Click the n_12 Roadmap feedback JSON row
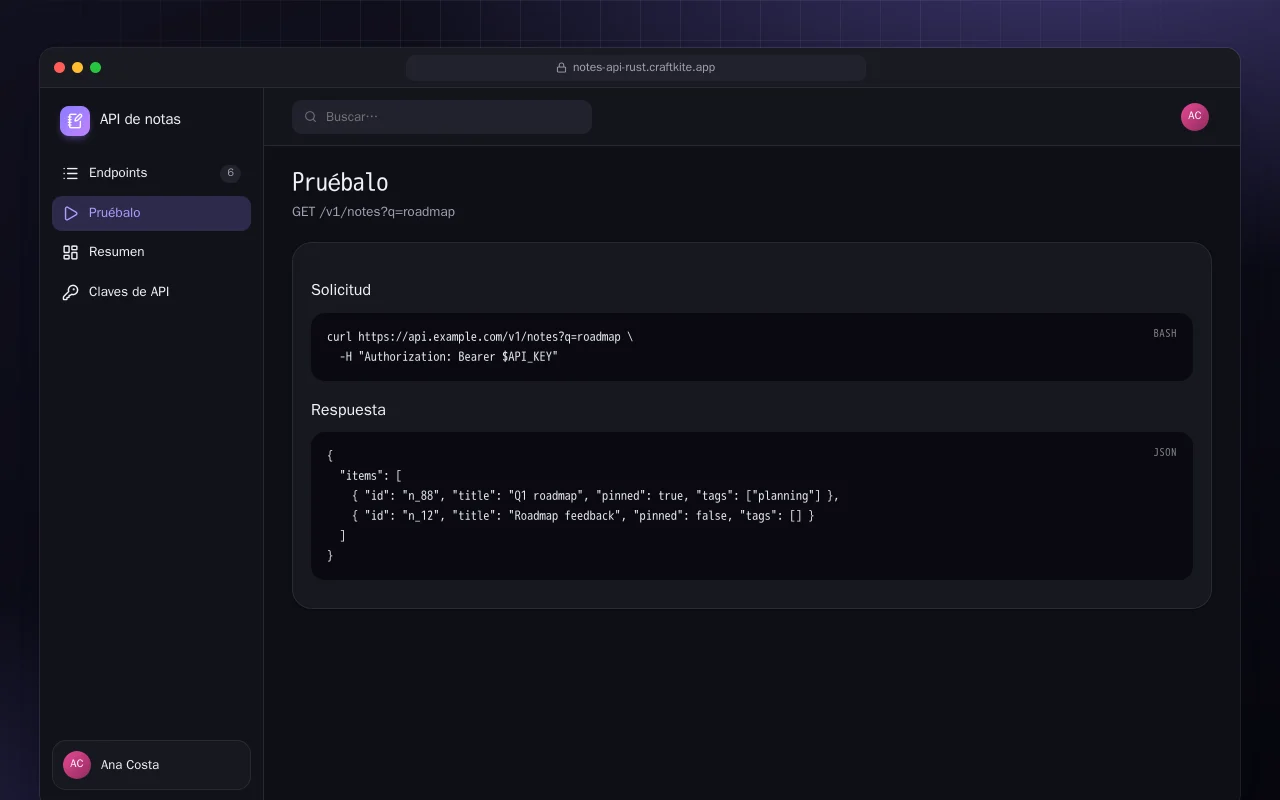The image size is (1280, 800). [x=583, y=516]
